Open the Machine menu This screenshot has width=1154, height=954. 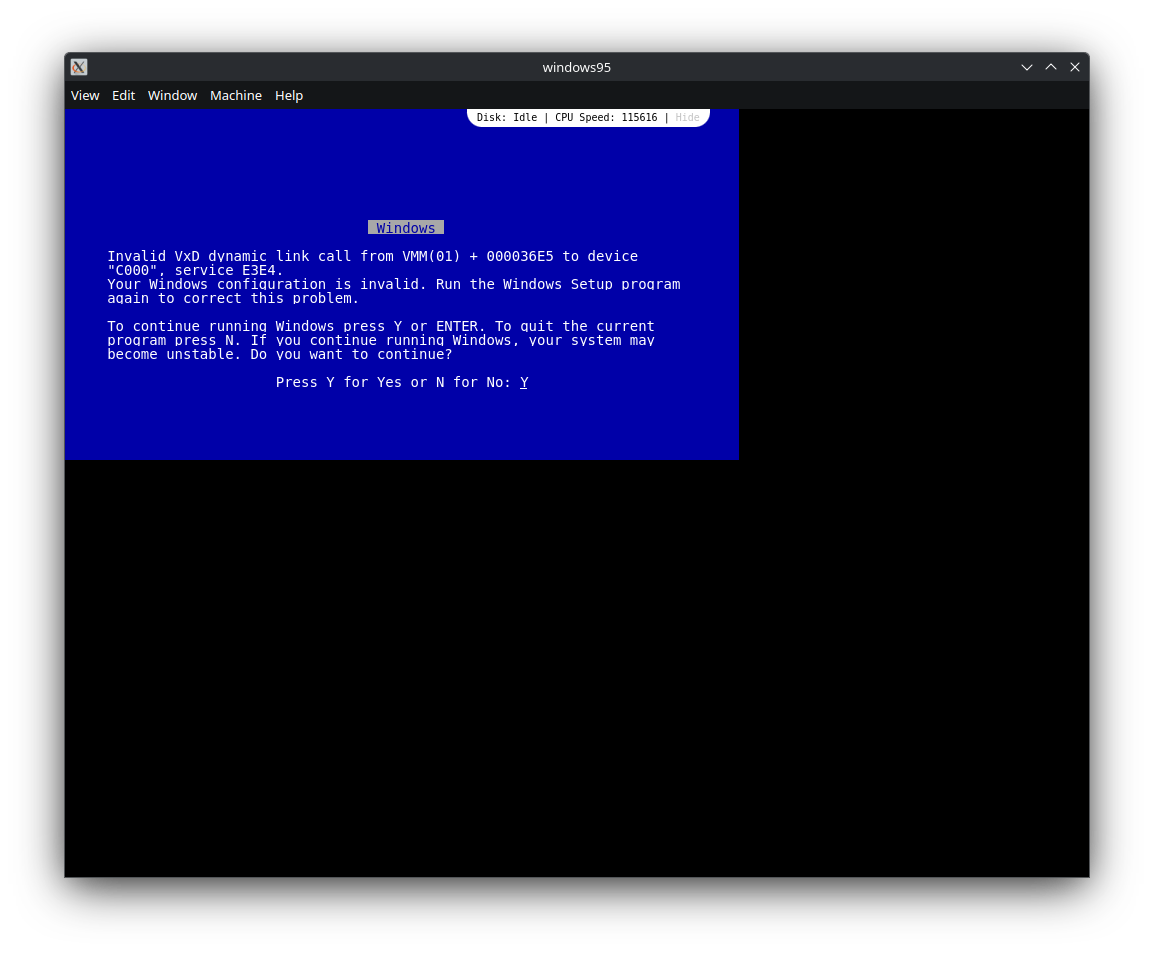coord(236,96)
